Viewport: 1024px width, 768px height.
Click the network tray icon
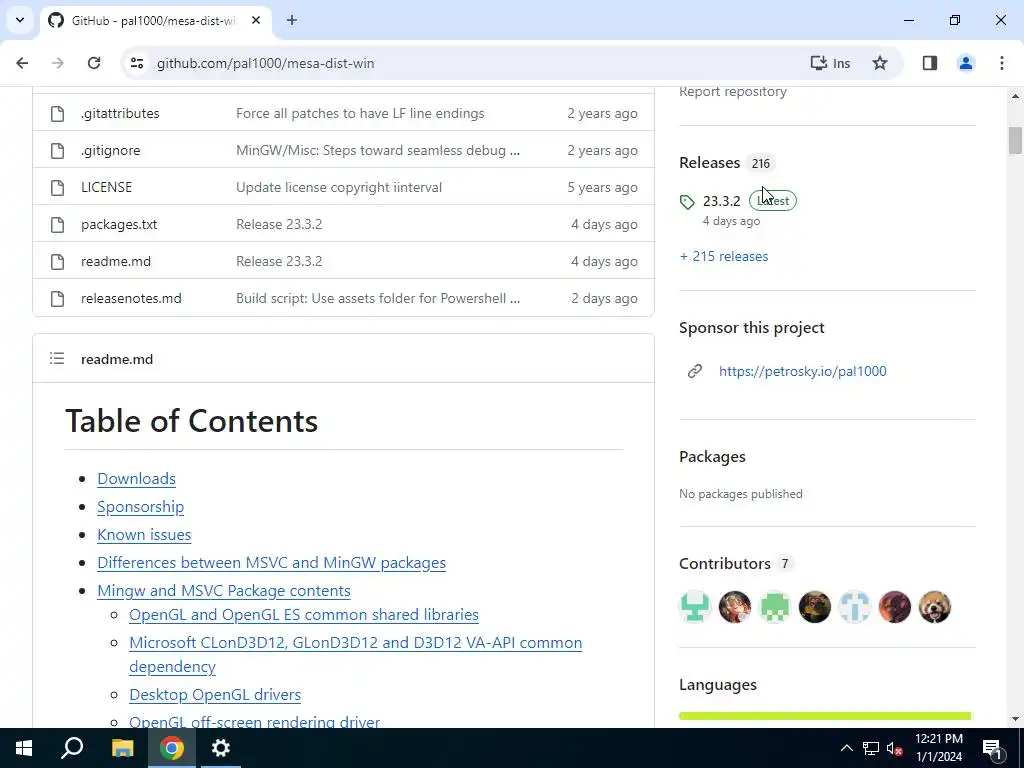pyautogui.click(x=871, y=748)
